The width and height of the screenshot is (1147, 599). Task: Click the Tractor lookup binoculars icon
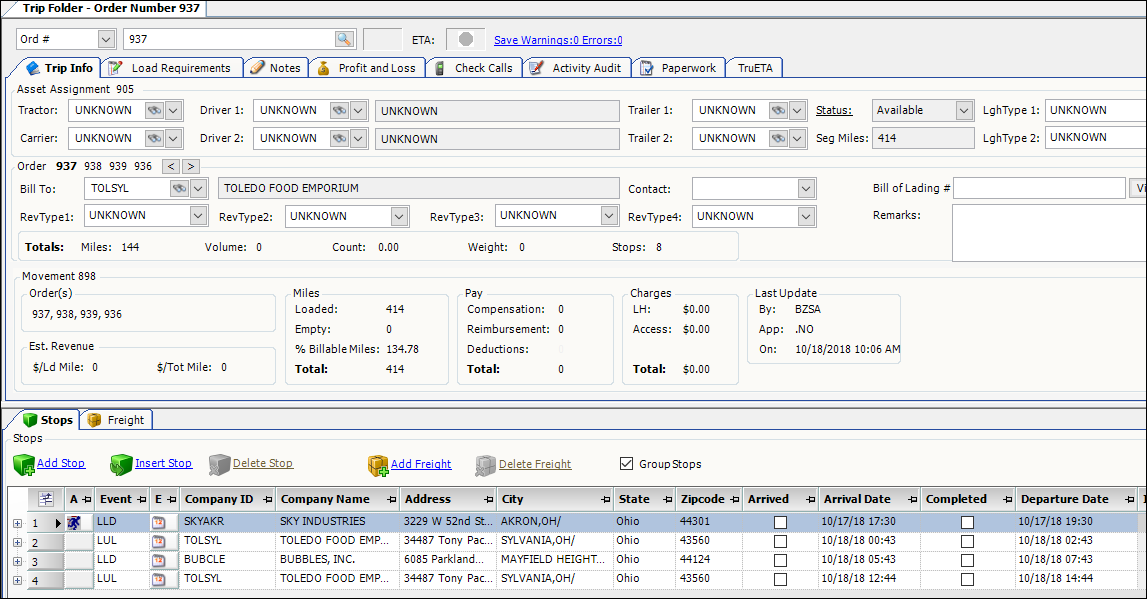153,110
